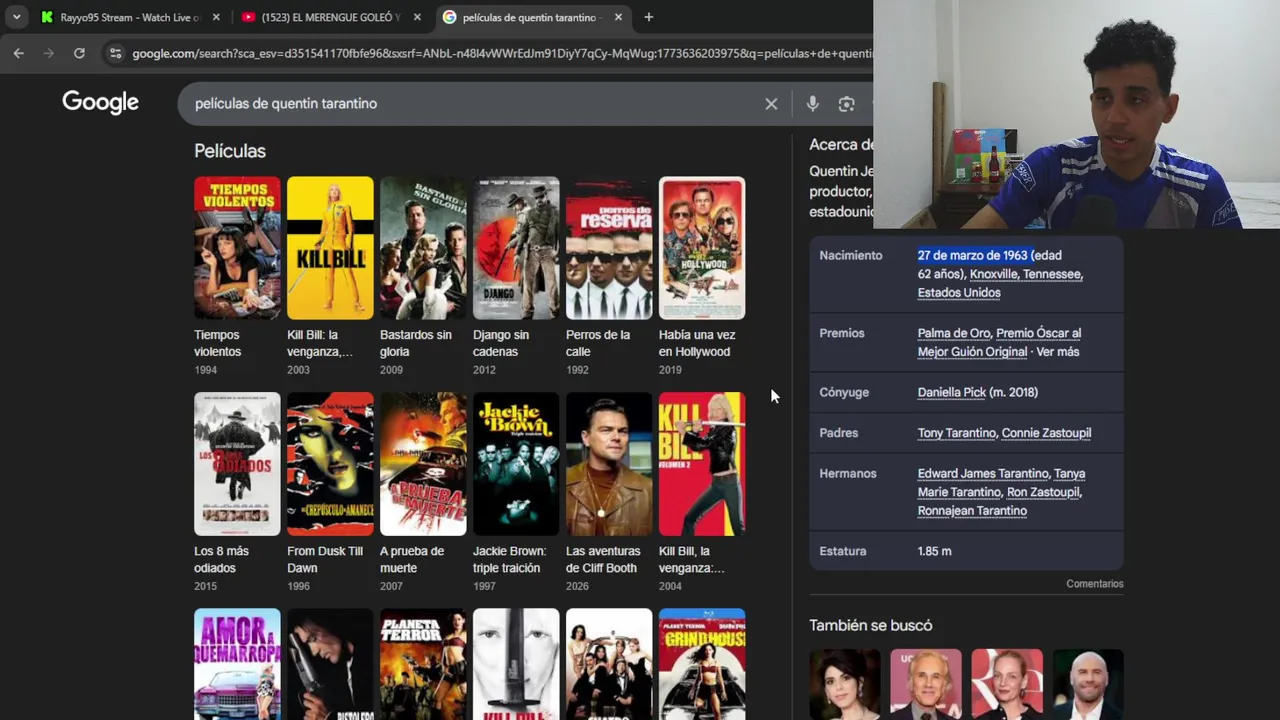Open Knoxville, Tennessee link
Screen dimensions: 1280x720
tap(1026, 274)
